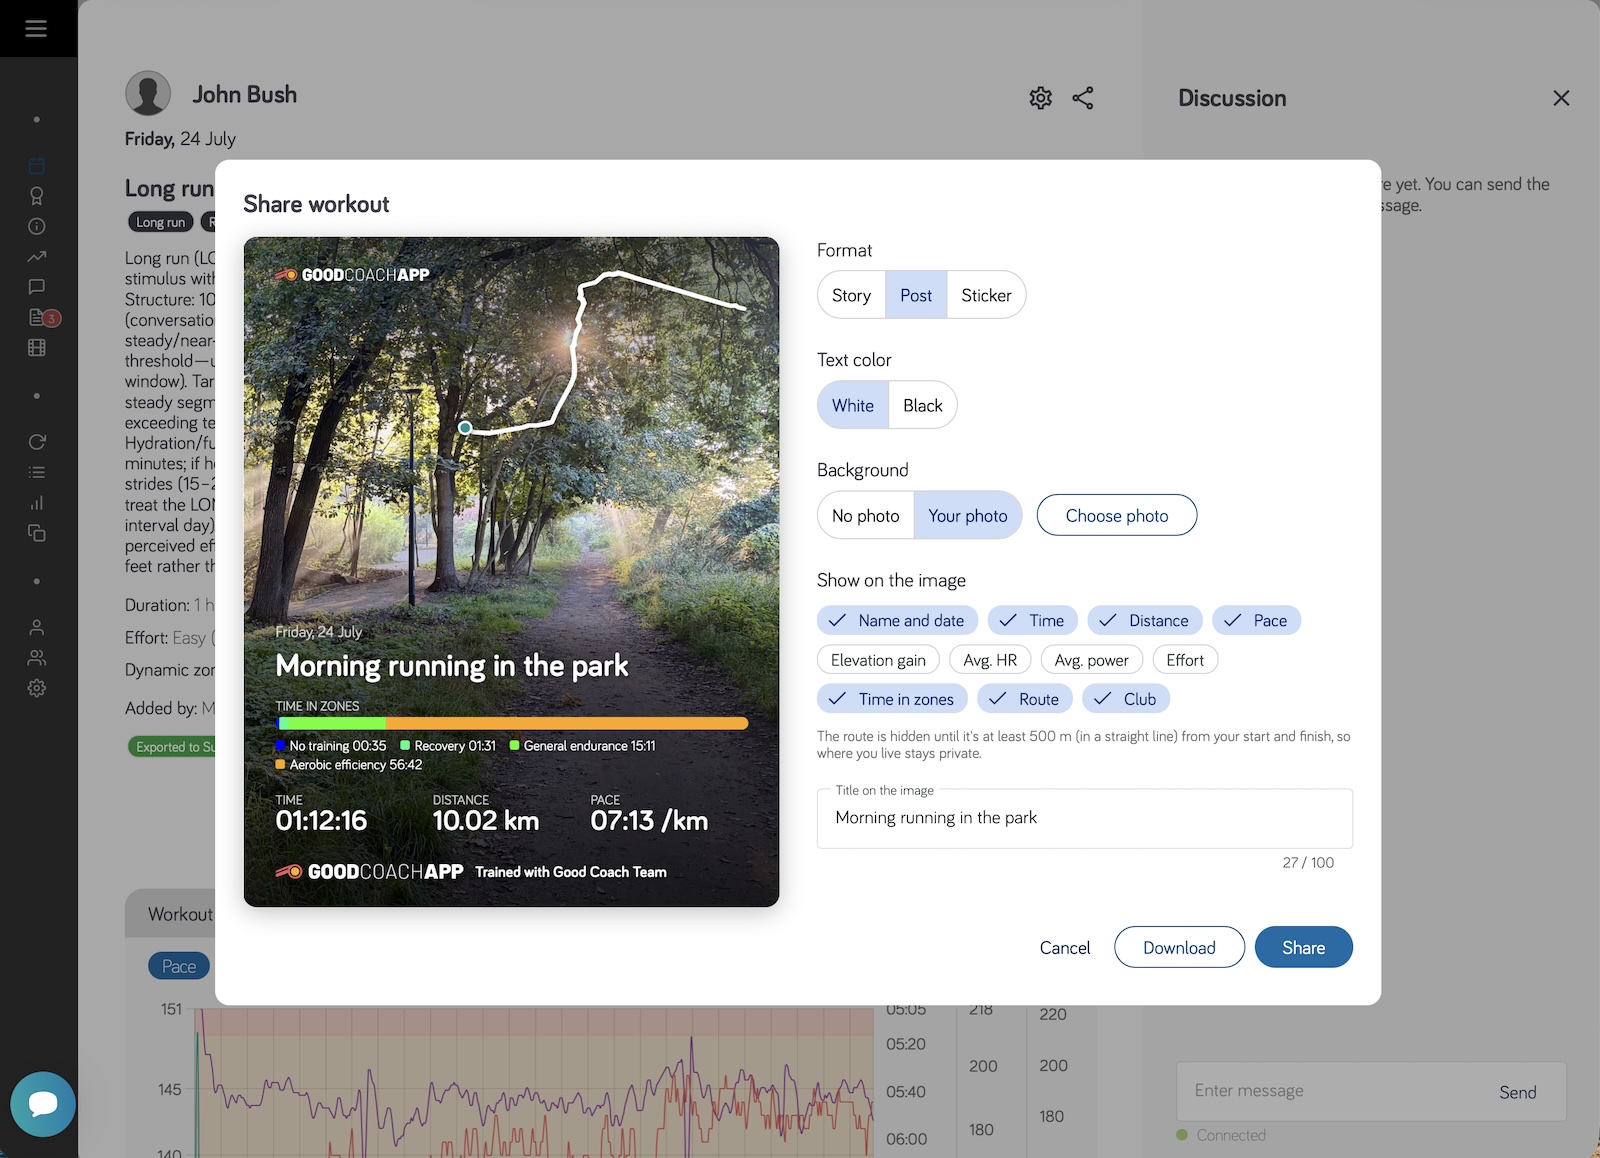Open the support chat bubble widget
Viewport: 1600px width, 1158px height.
(43, 1104)
